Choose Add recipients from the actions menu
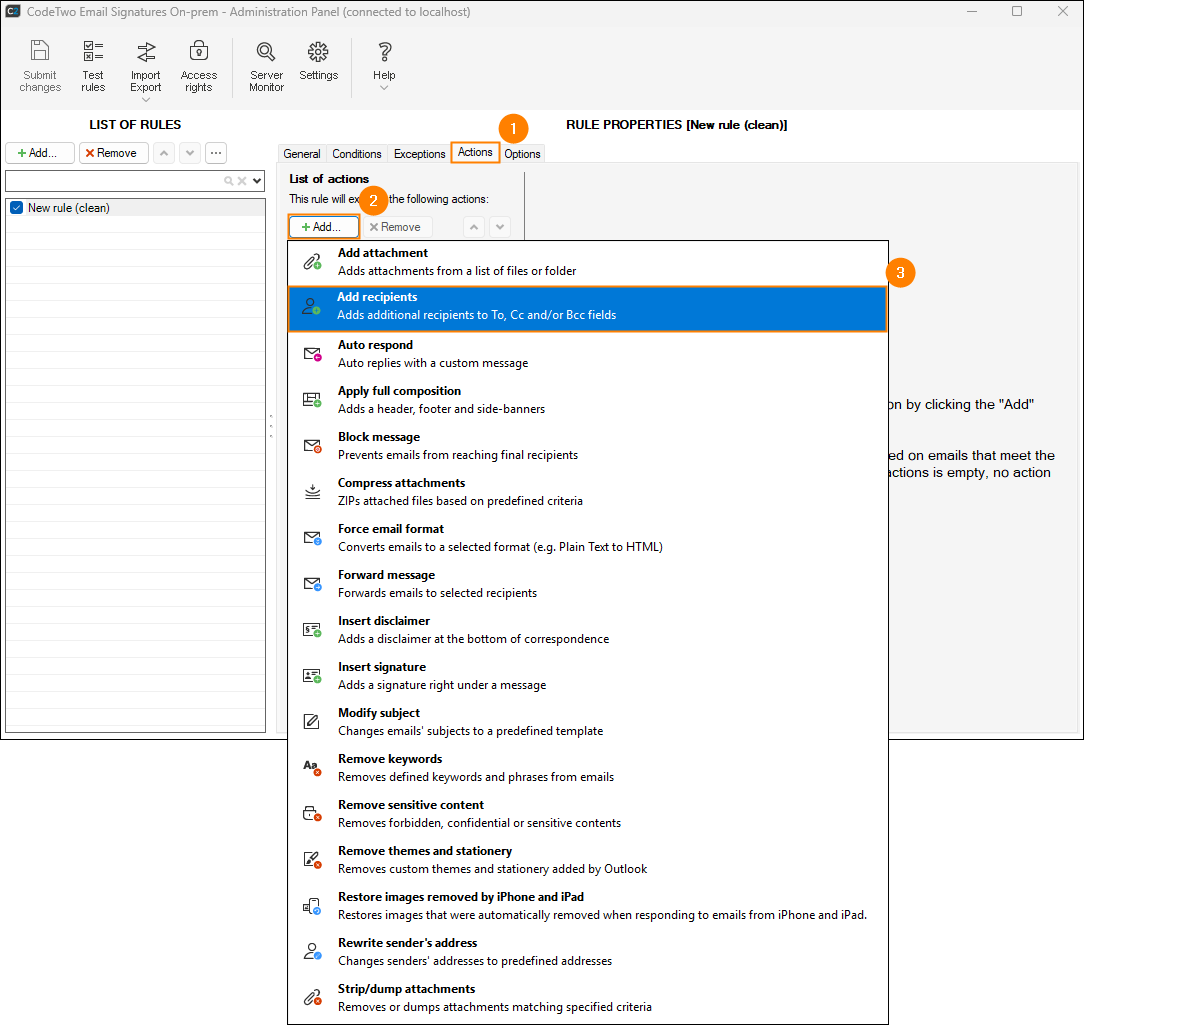Screen dimensions: 1182x1026 (x=587, y=306)
